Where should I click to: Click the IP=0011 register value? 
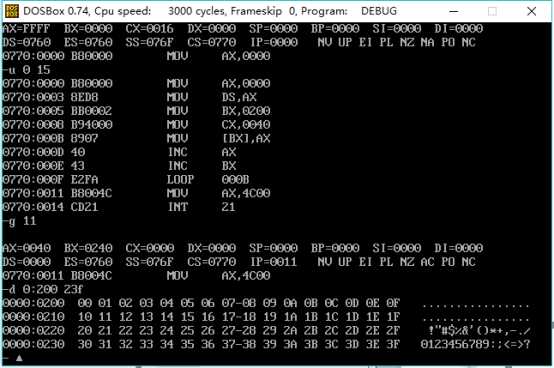click(x=273, y=262)
